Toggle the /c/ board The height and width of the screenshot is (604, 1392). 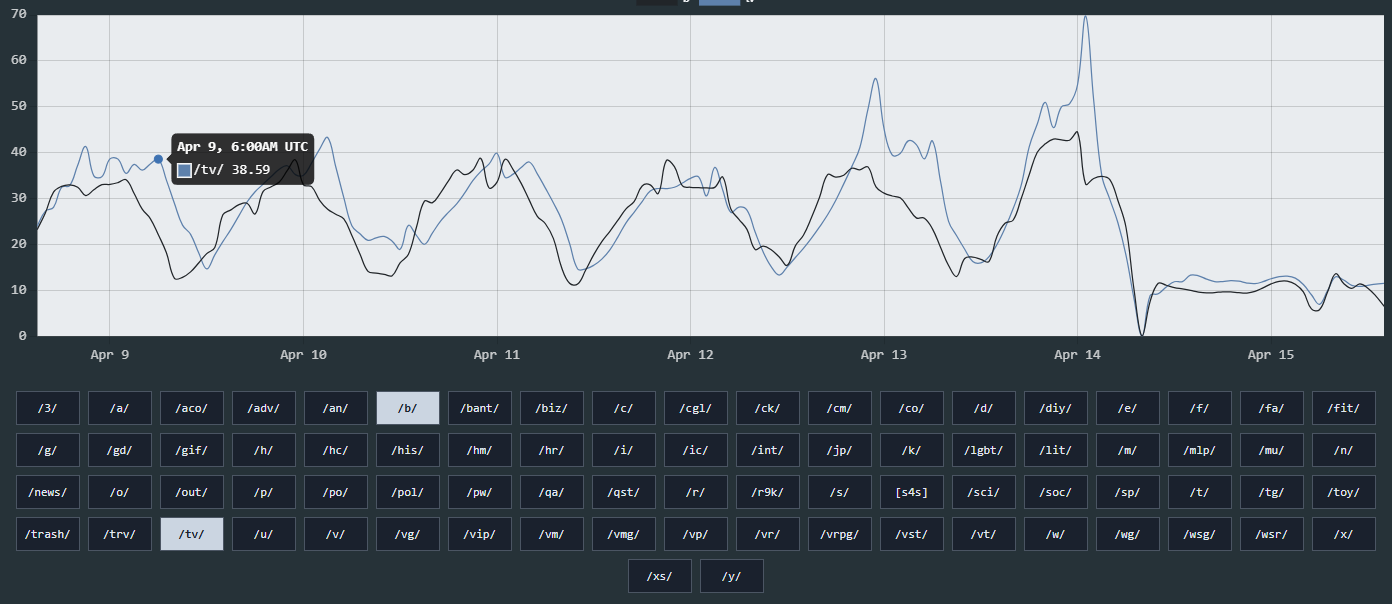point(624,408)
